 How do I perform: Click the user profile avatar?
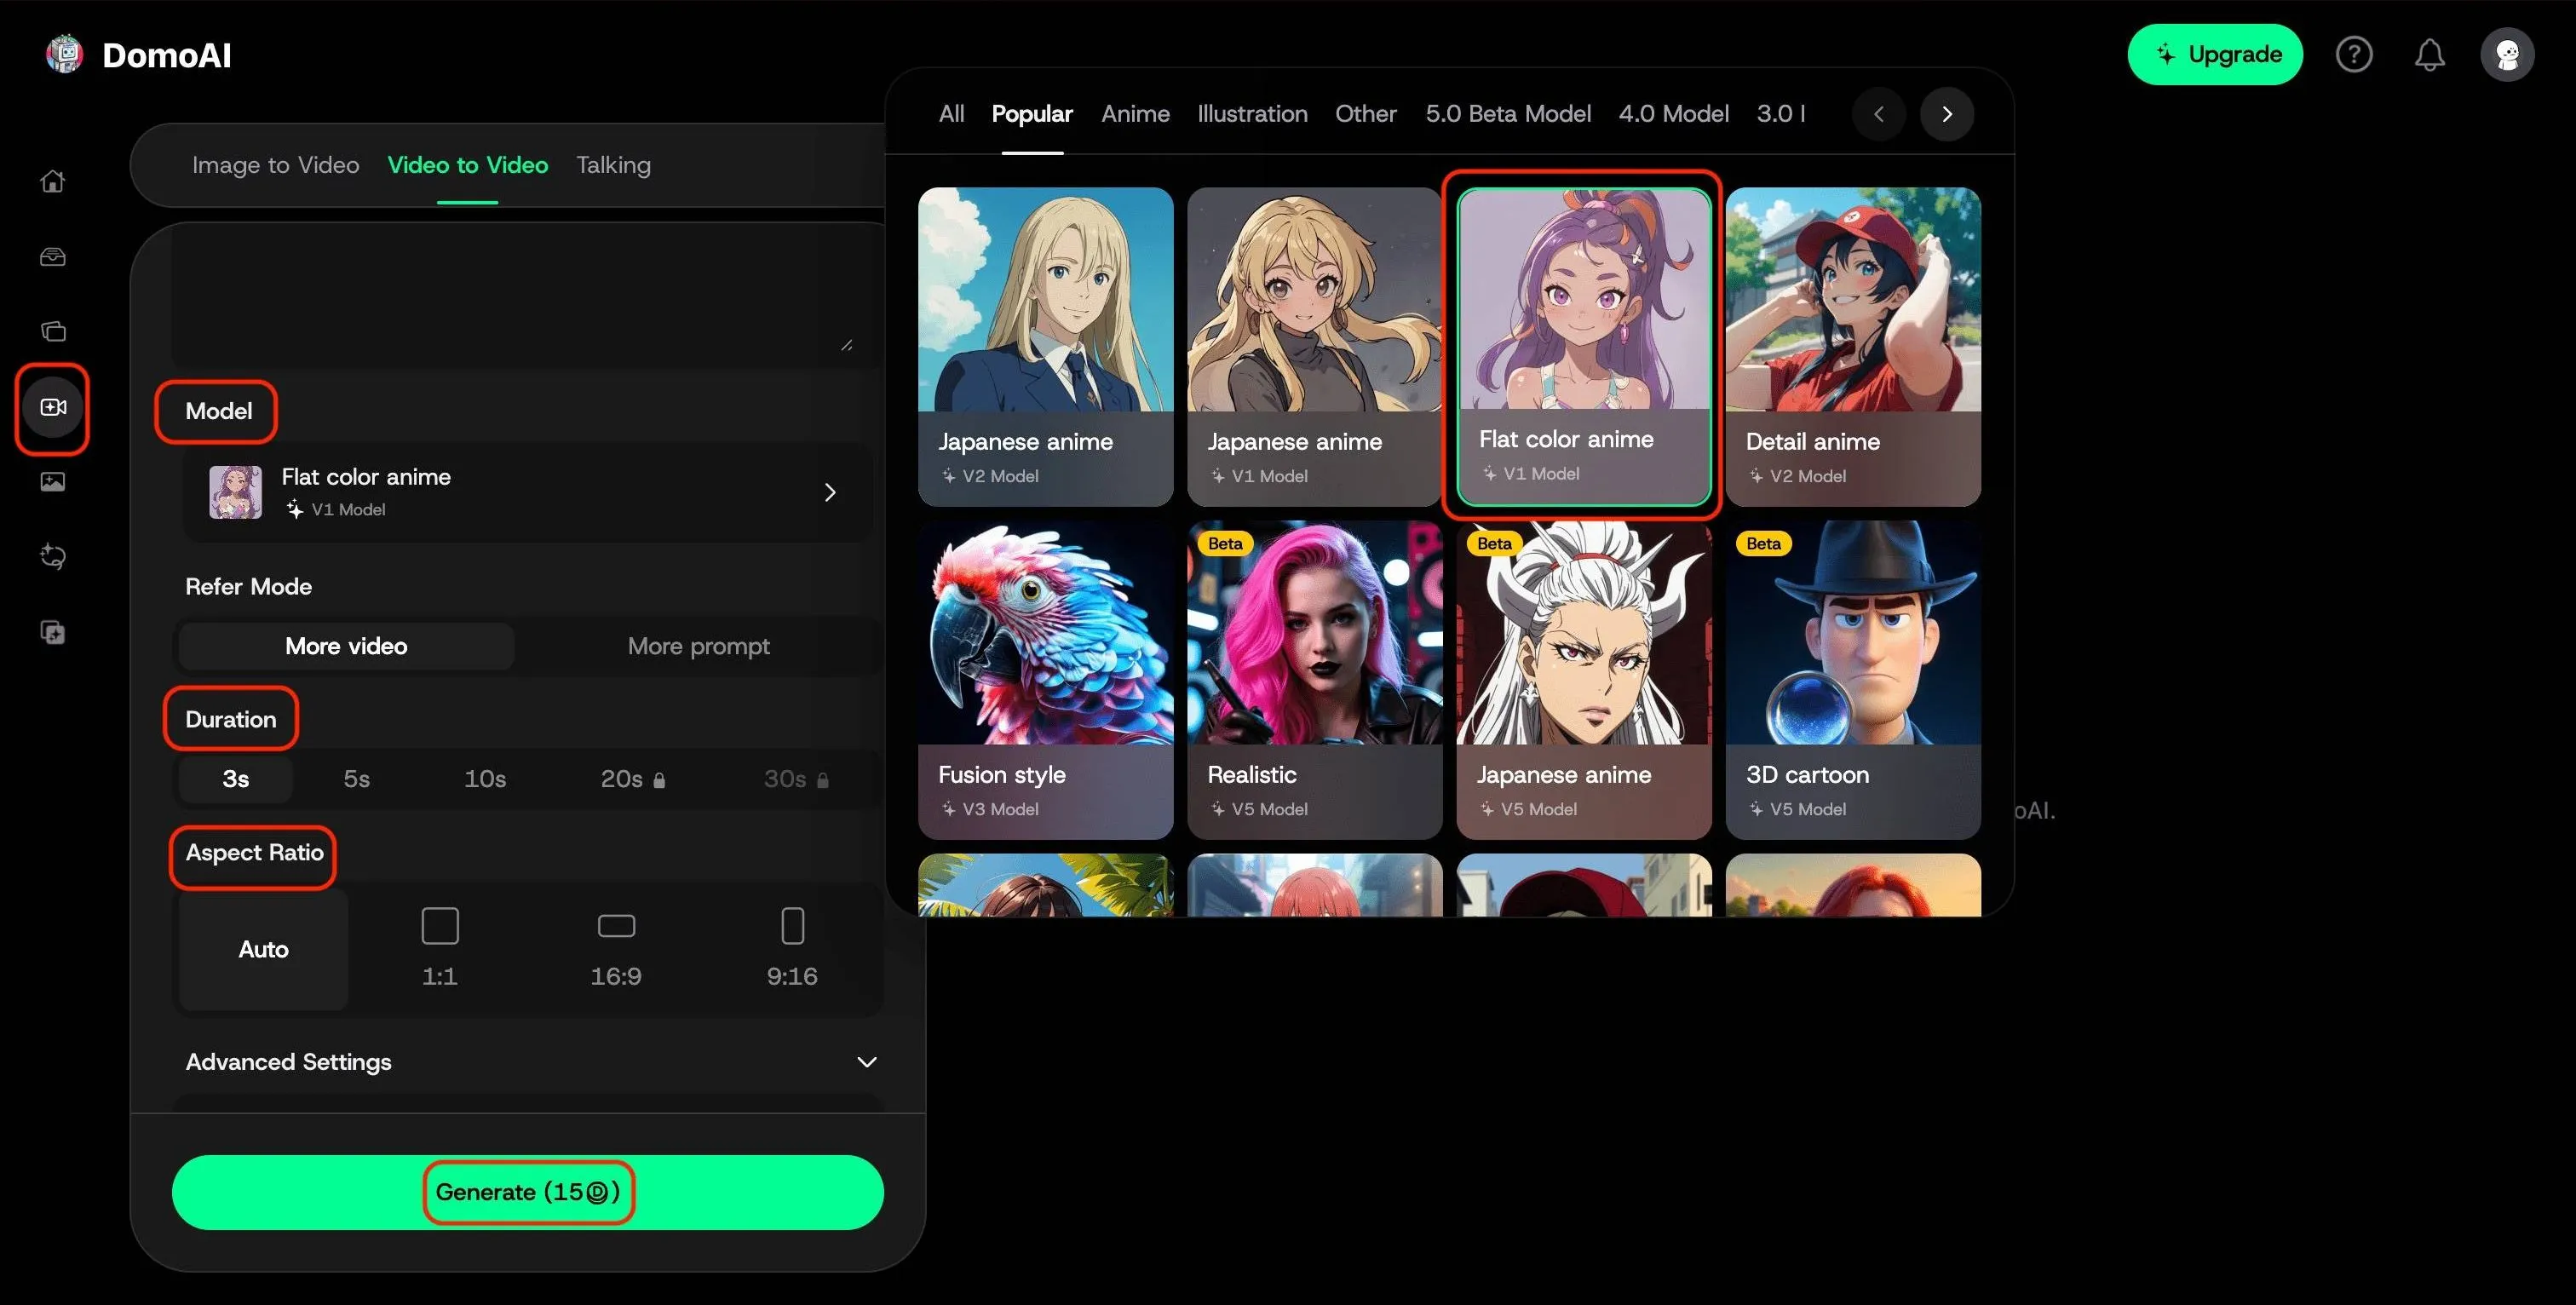tap(2506, 54)
